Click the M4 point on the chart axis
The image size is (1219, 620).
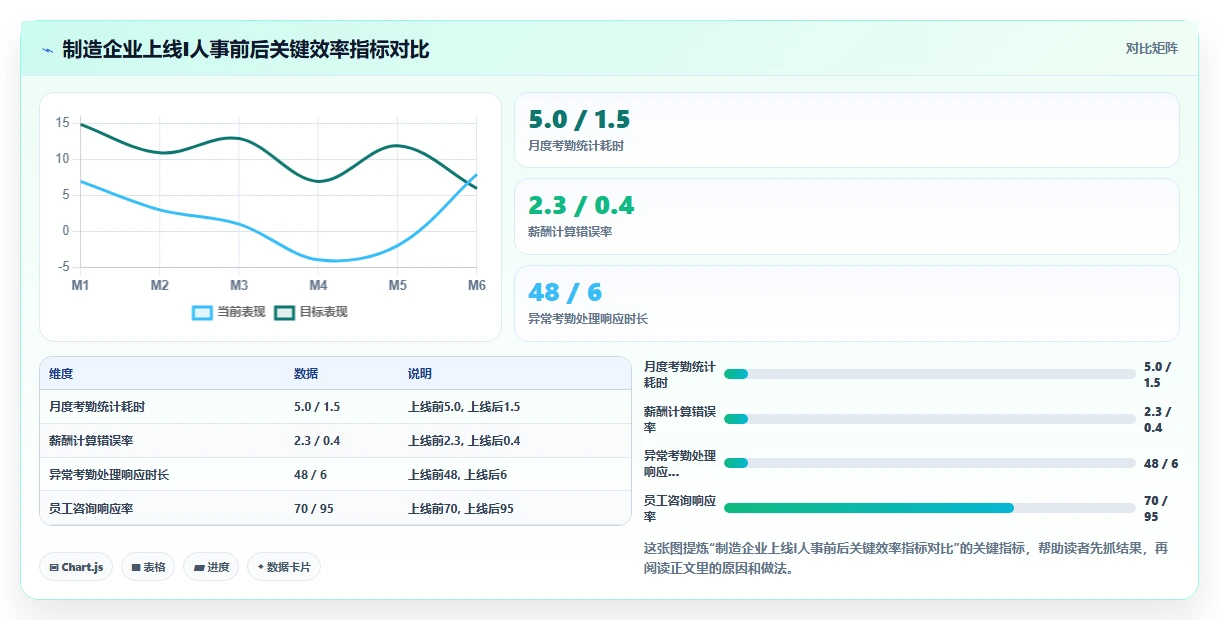pyautogui.click(x=318, y=285)
